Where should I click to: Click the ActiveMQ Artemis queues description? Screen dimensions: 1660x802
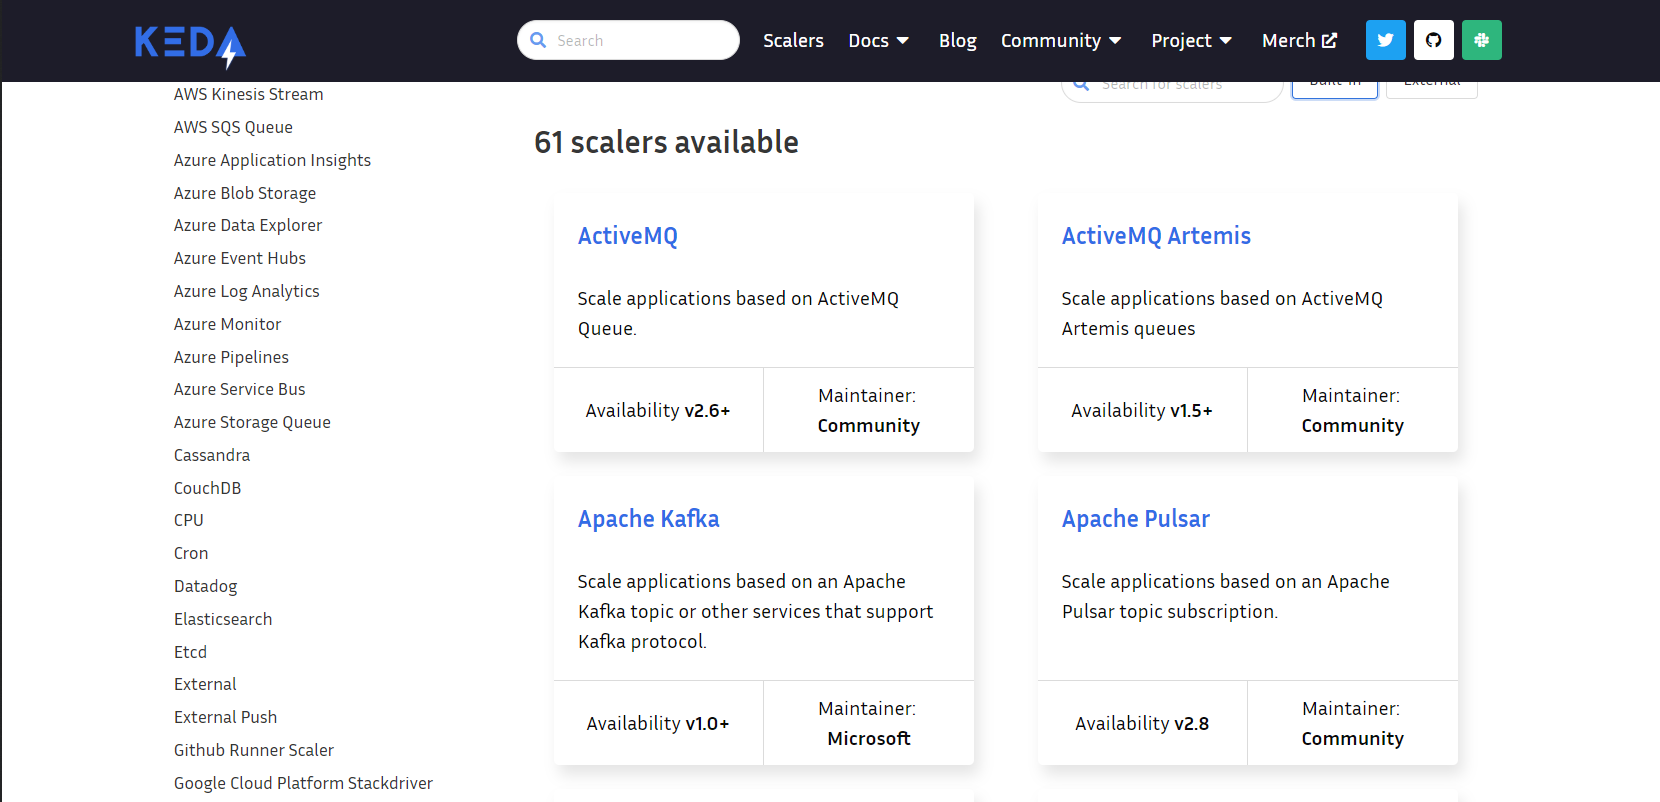coord(1222,313)
